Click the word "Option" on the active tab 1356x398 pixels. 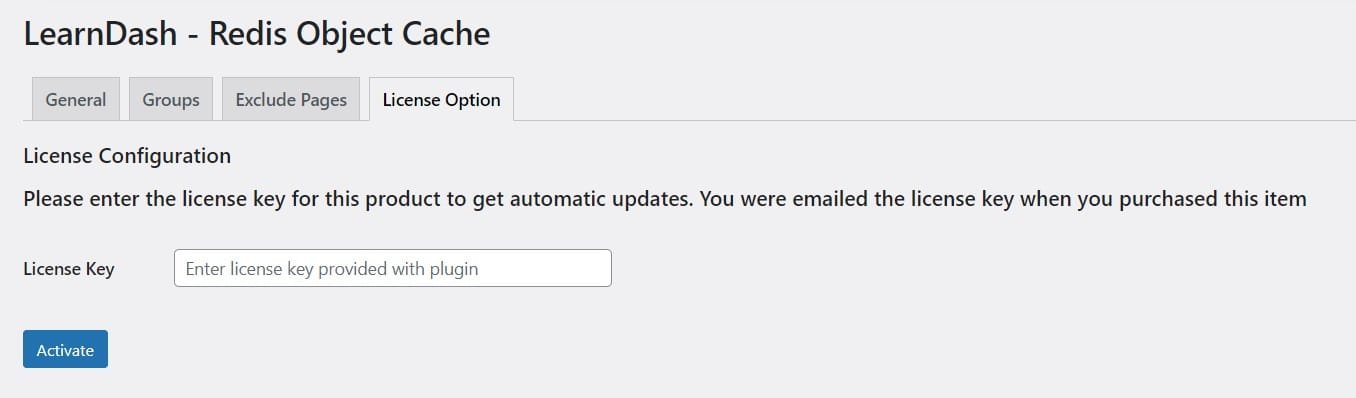click(474, 100)
